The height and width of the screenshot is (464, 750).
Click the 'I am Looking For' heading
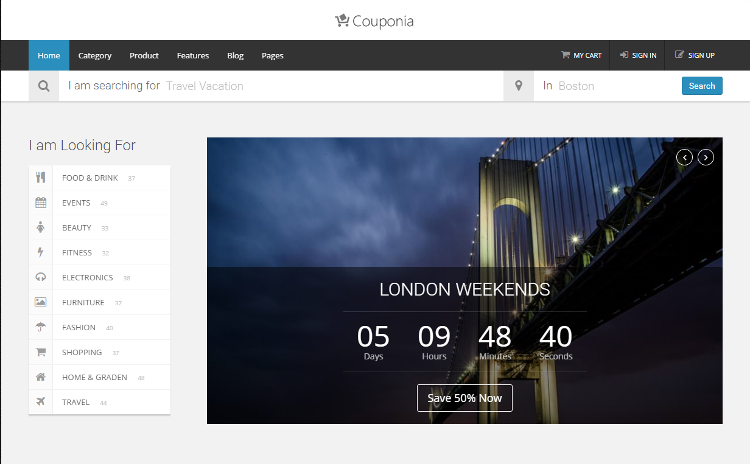coord(82,145)
